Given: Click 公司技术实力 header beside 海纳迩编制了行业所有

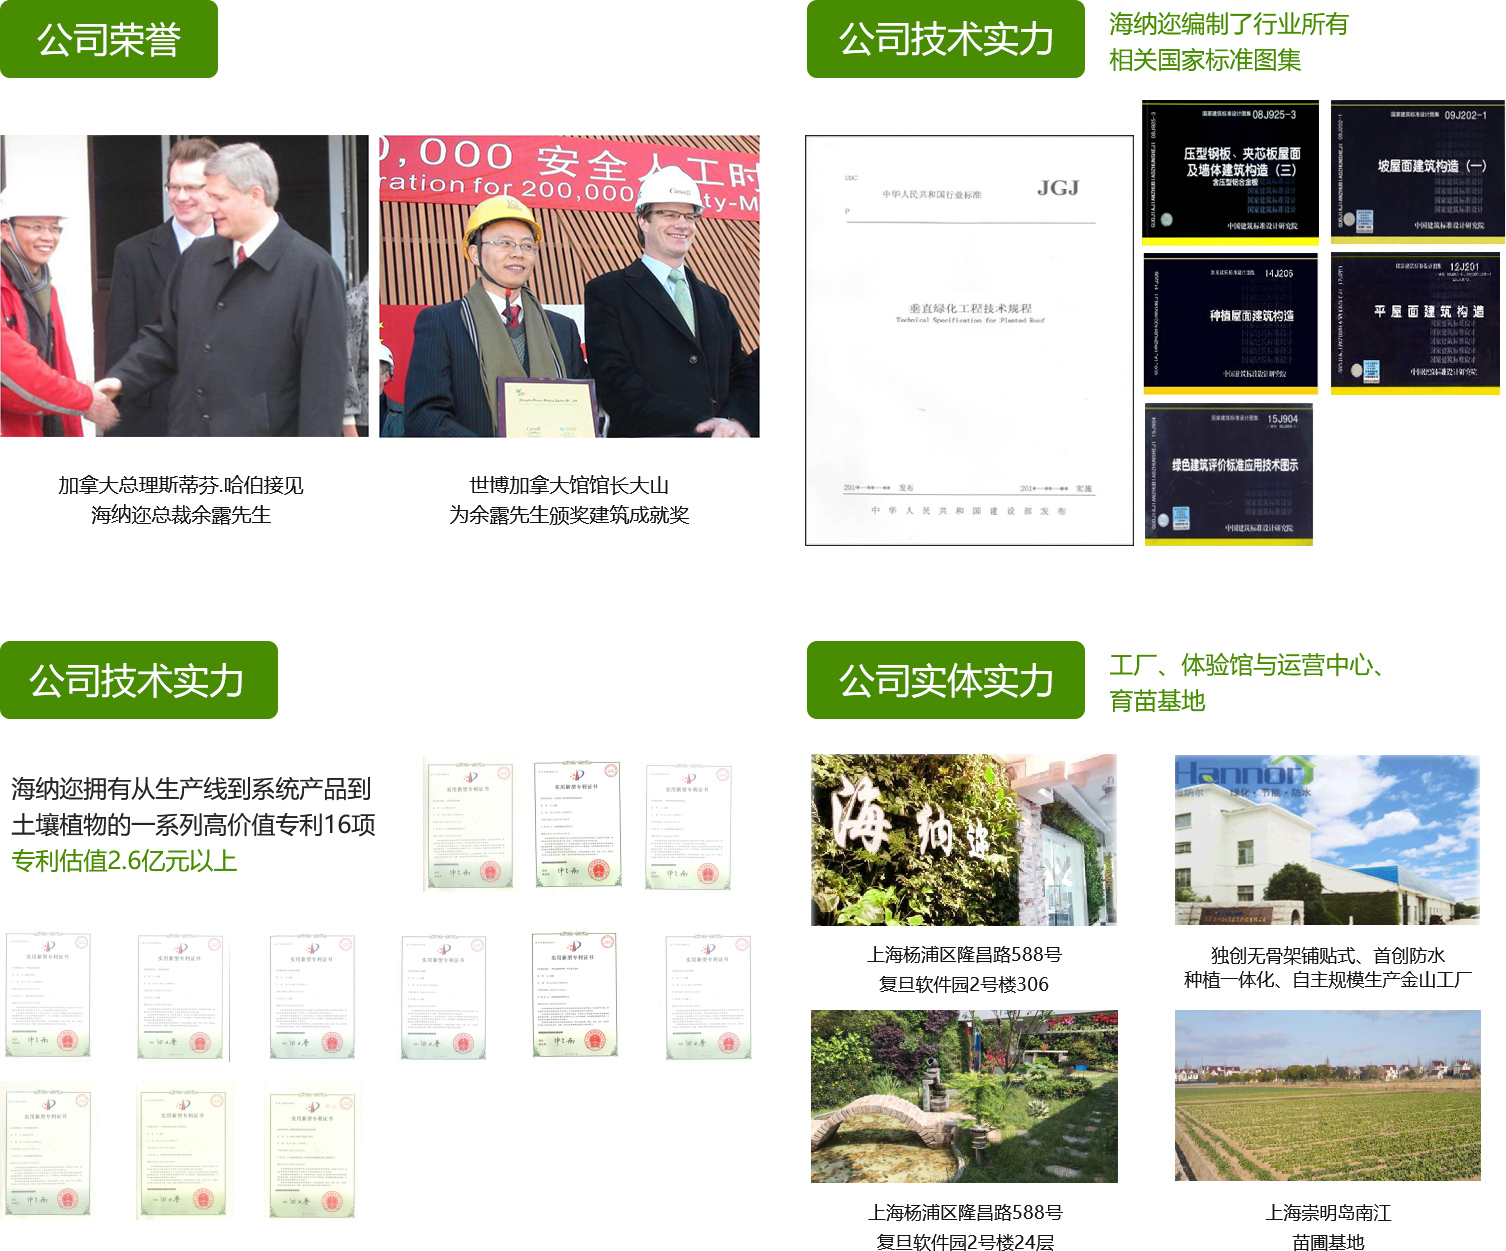Looking at the screenshot, I should (x=946, y=39).
